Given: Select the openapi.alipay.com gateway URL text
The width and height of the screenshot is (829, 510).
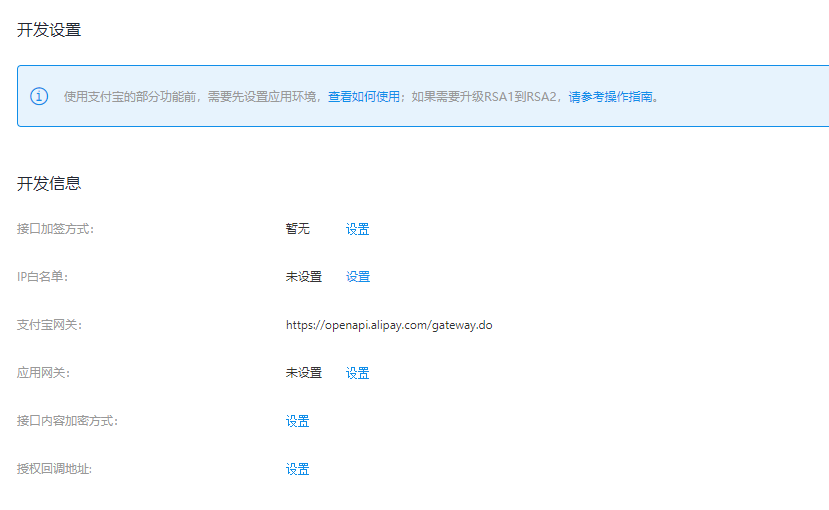Looking at the screenshot, I should pos(389,325).
